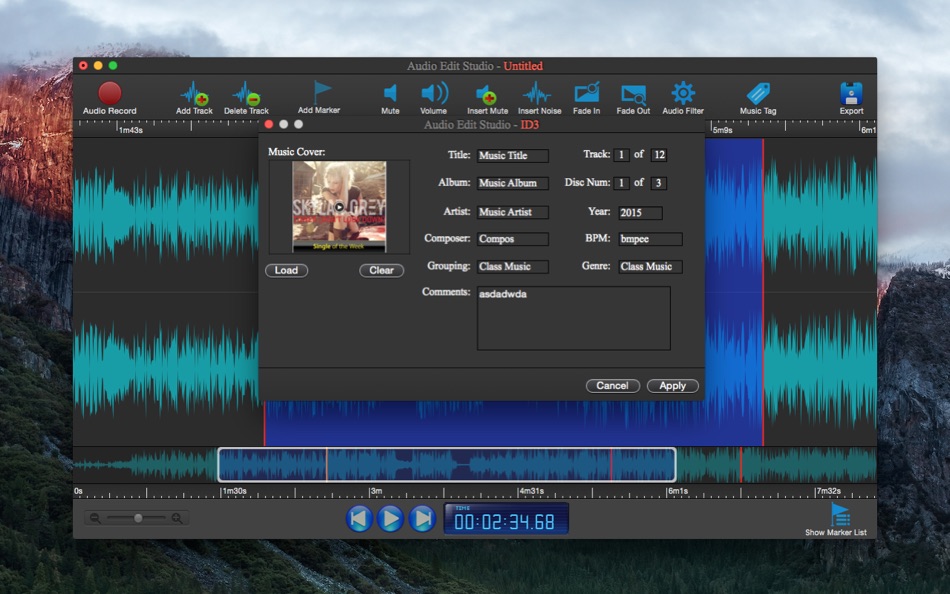The height and width of the screenshot is (594, 950).
Task: Apply the ID3 tag changes
Action: coord(673,385)
